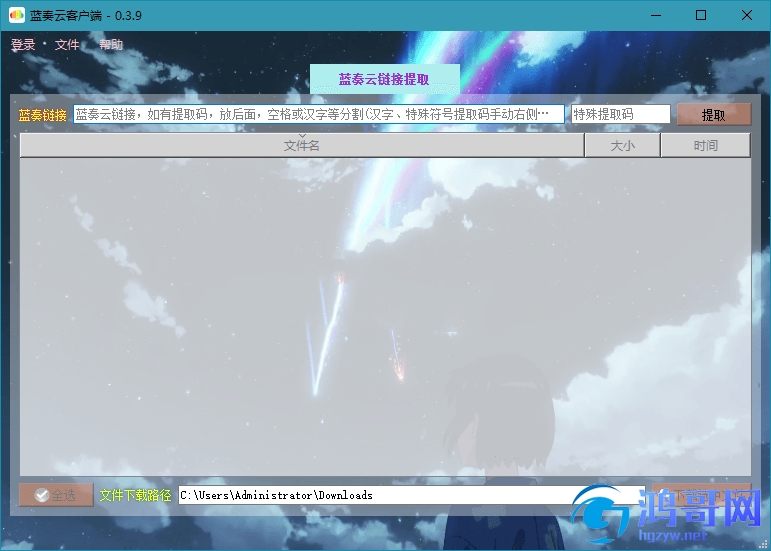This screenshot has height=551, width=771.
Task: Click the 蓝奏云链接 input field
Action: 319,115
